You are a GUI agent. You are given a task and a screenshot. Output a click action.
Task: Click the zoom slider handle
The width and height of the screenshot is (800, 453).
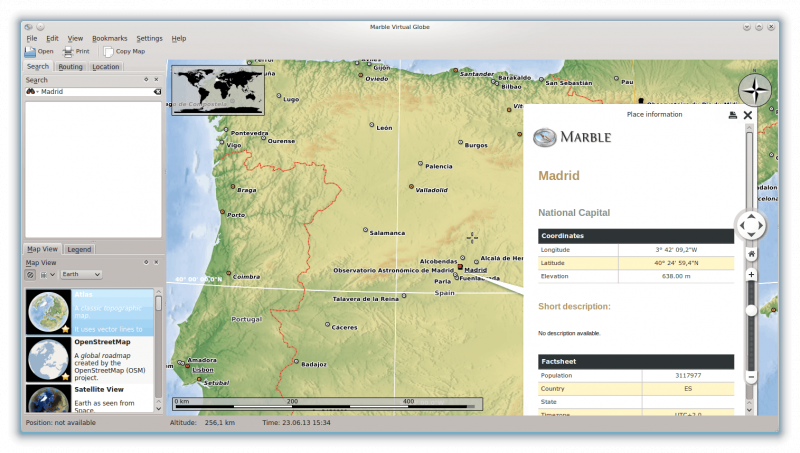[751, 311]
